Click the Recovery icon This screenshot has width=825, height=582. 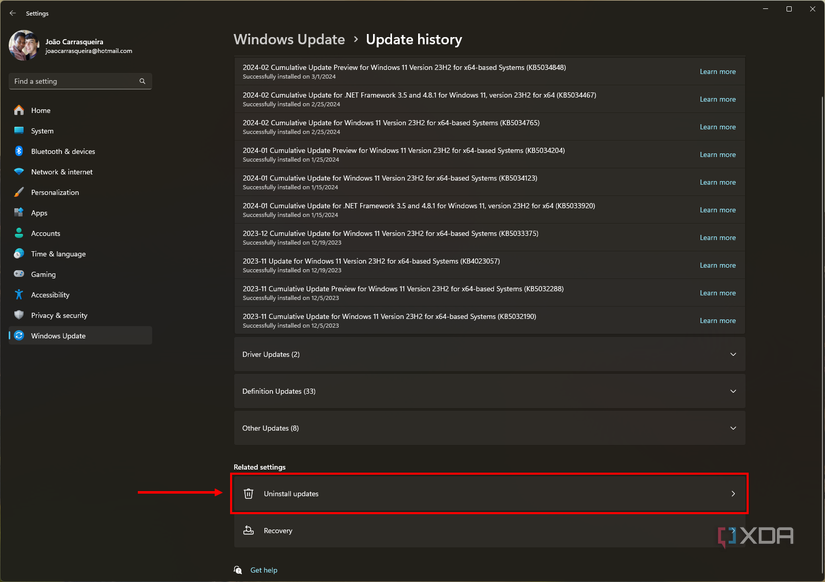click(248, 530)
